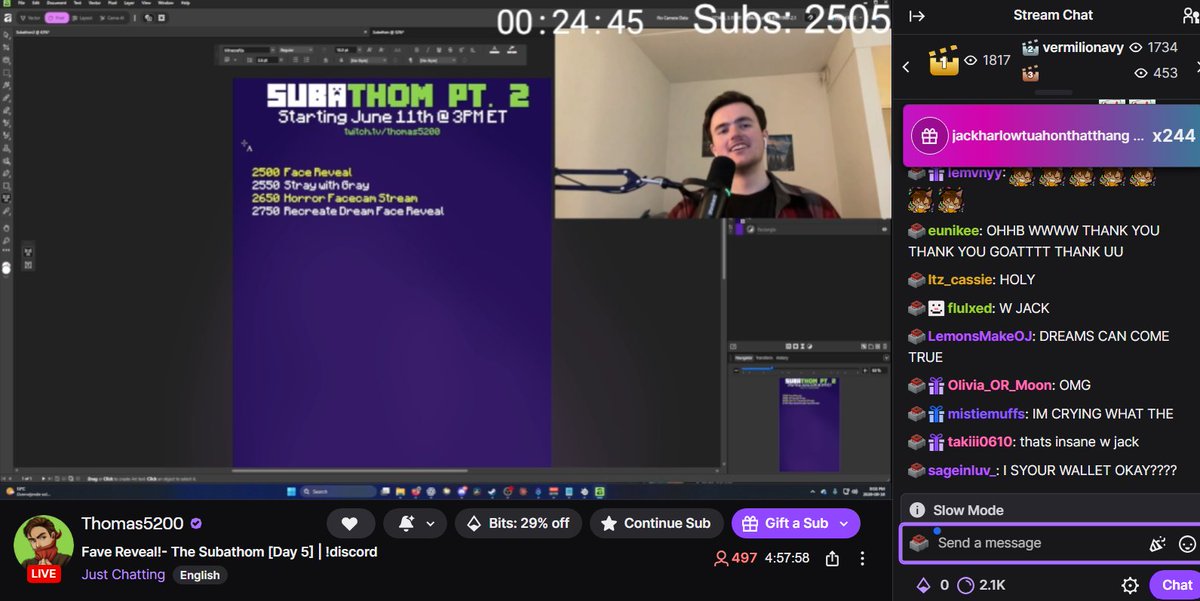Open the three-dot more options menu
This screenshot has width=1200, height=601.
click(x=863, y=558)
